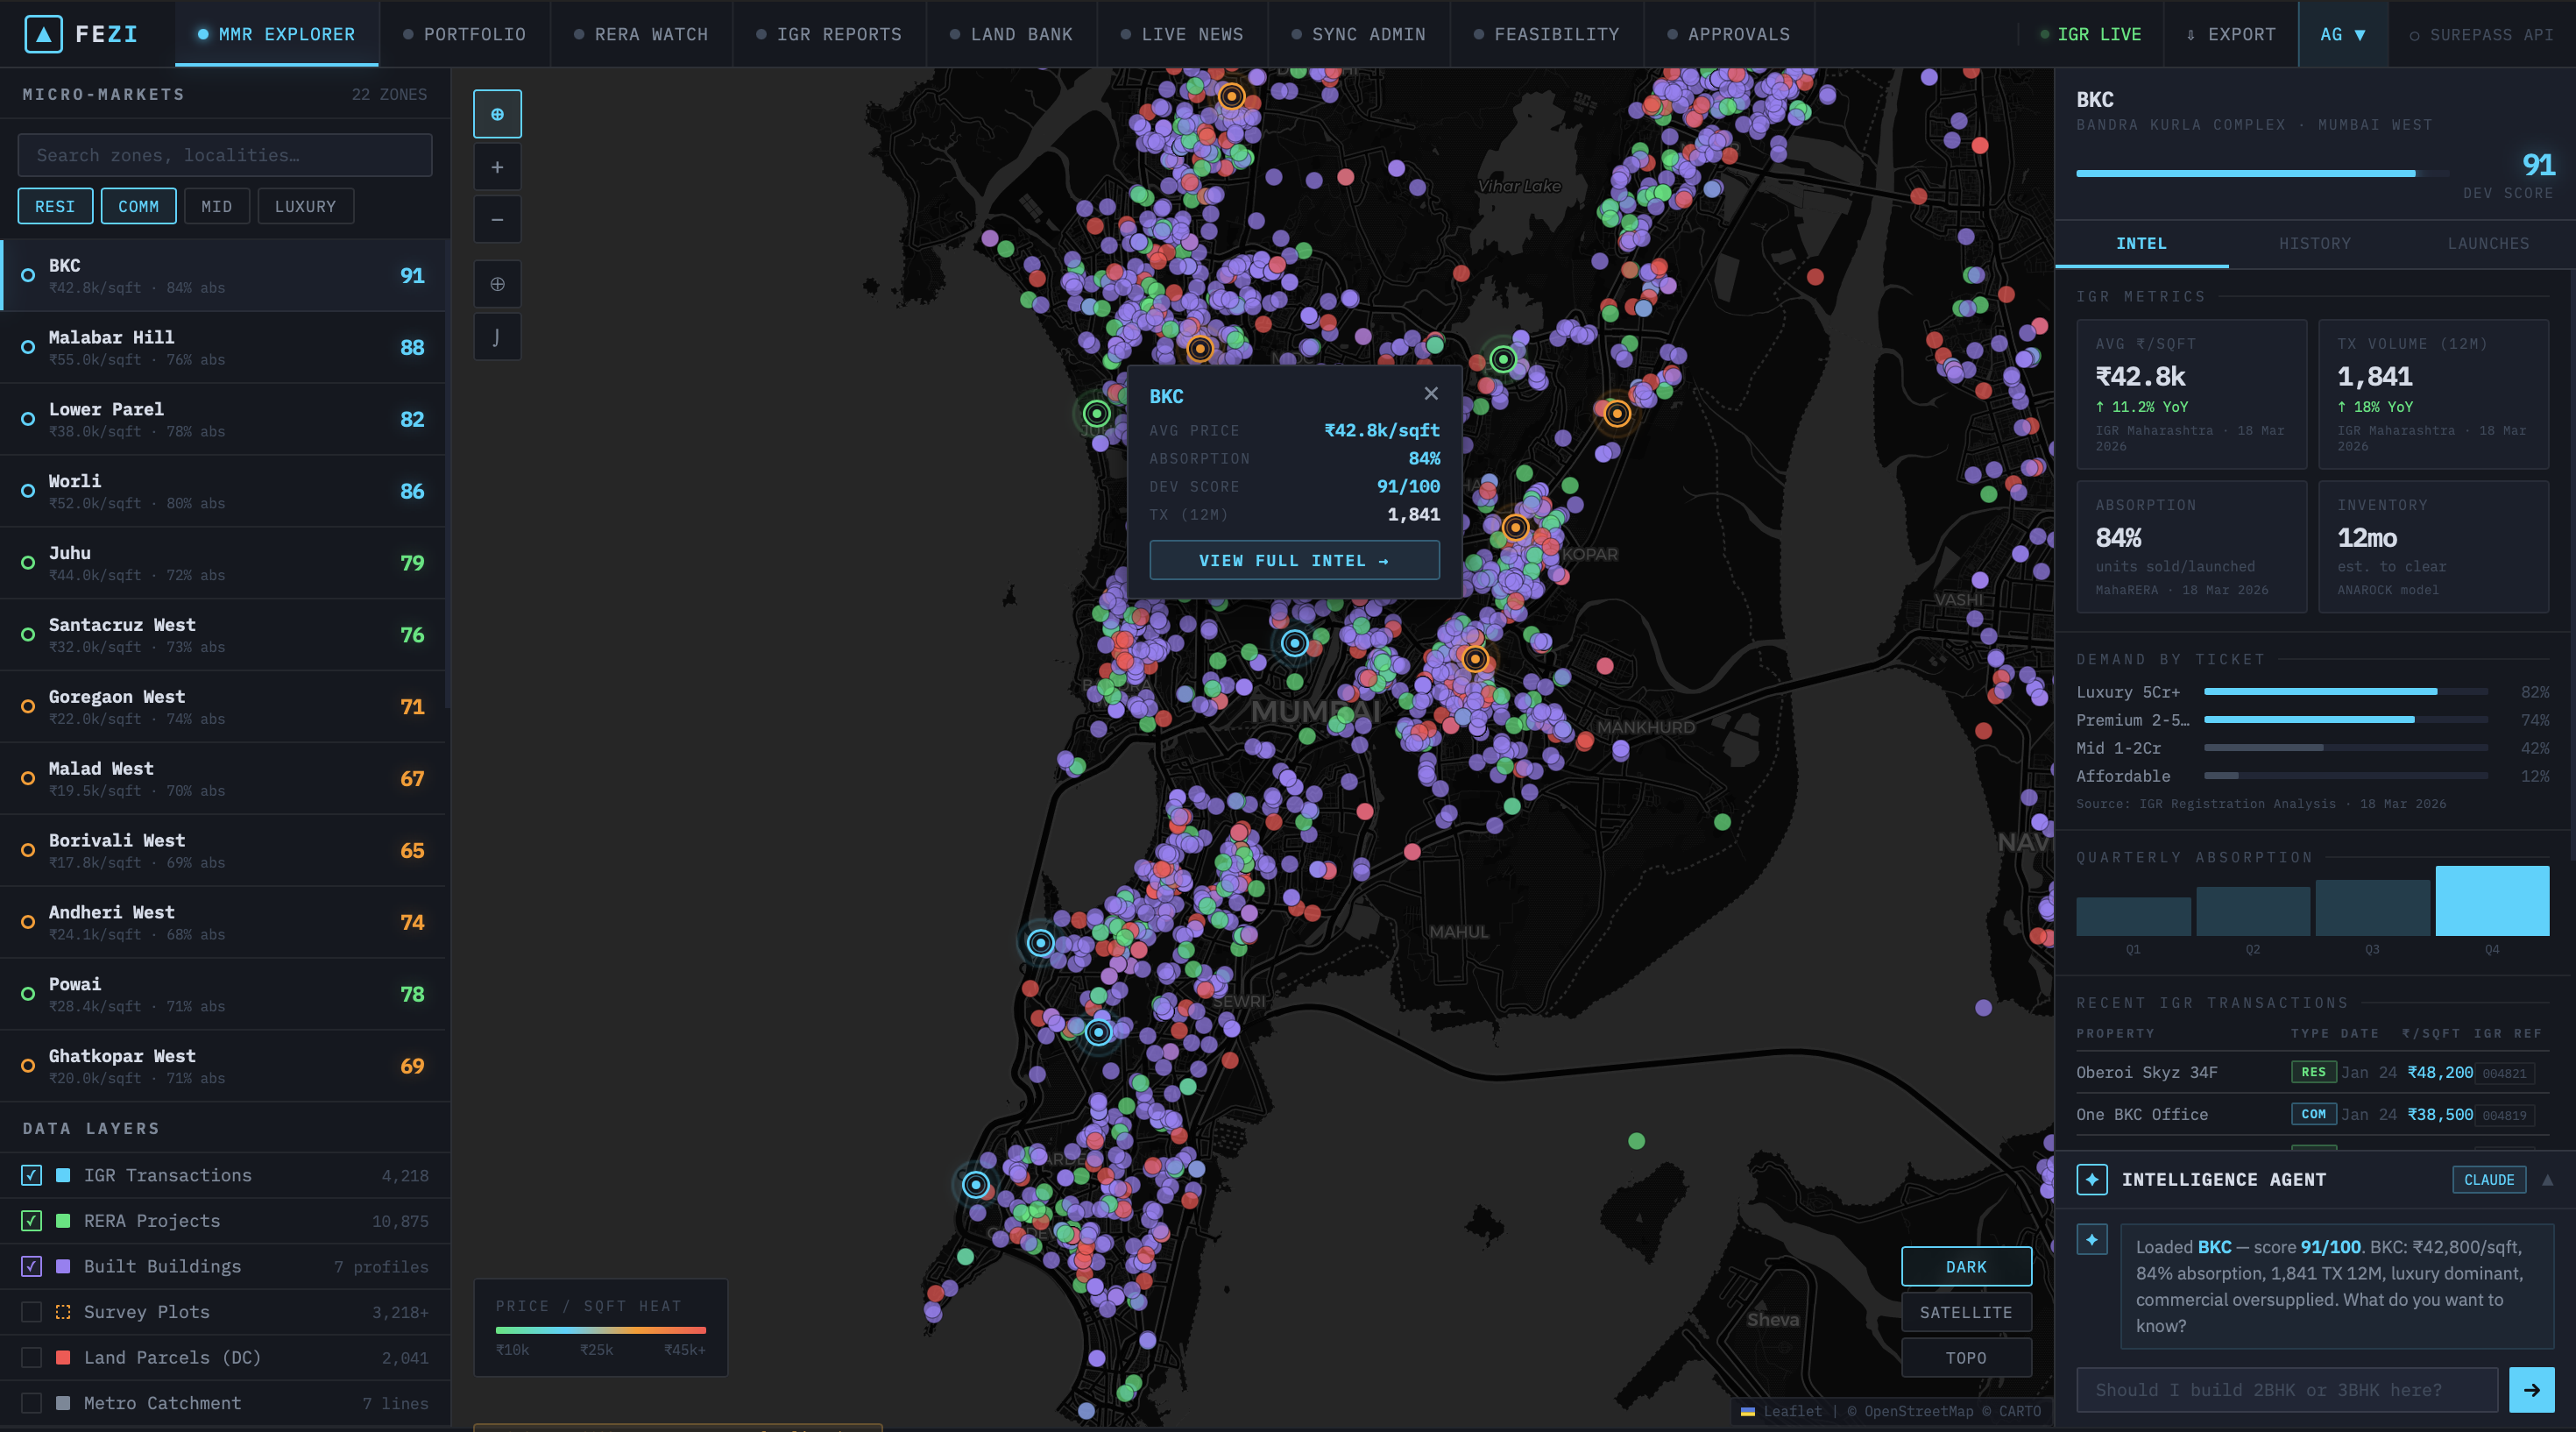Switch to the HISTORY panel tab
The width and height of the screenshot is (2576, 1432).
click(x=2314, y=244)
